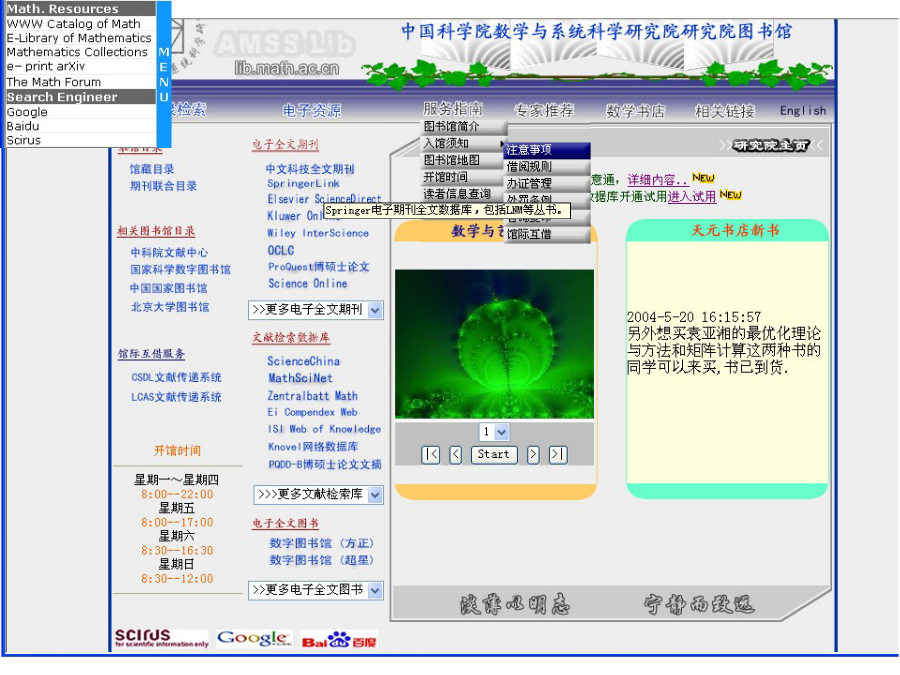
Task: Open 中科院文献中心 link
Action: pos(169,253)
